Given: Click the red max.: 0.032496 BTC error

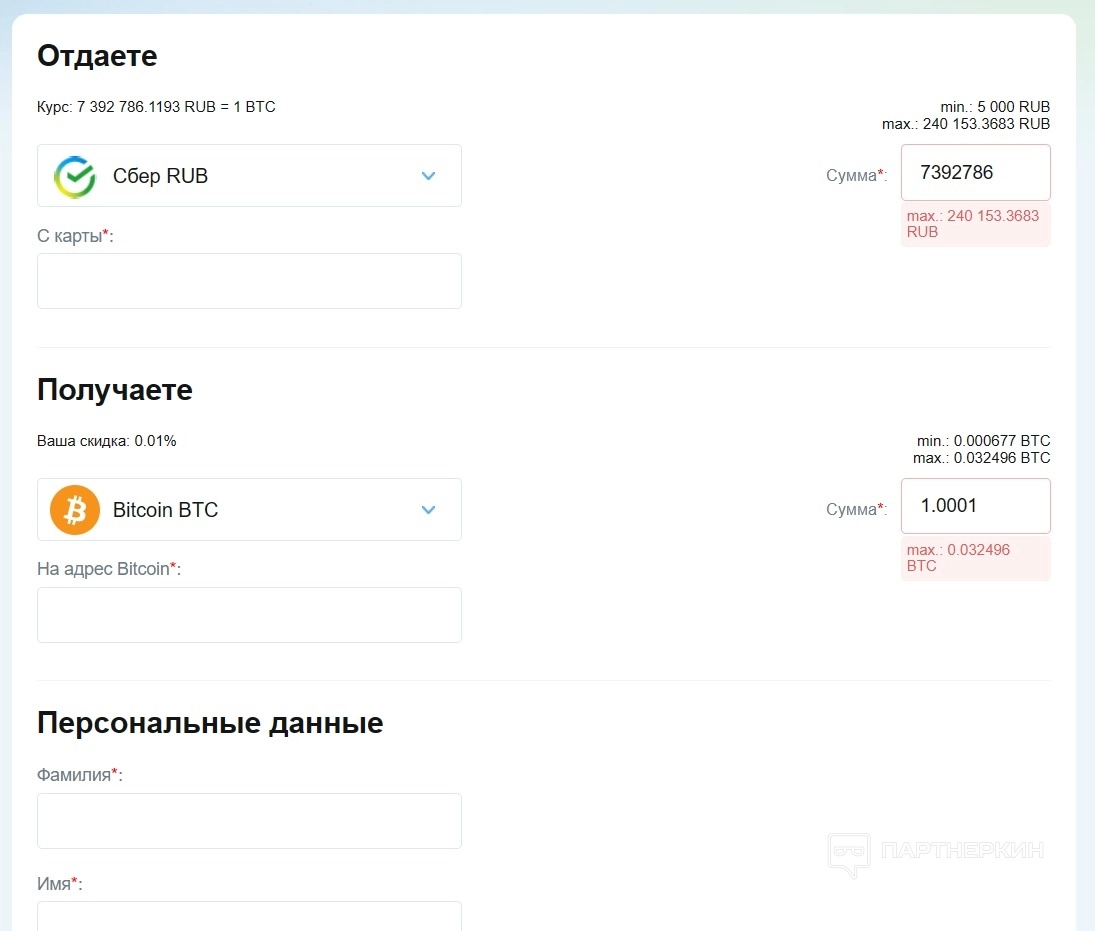Looking at the screenshot, I should 976,557.
